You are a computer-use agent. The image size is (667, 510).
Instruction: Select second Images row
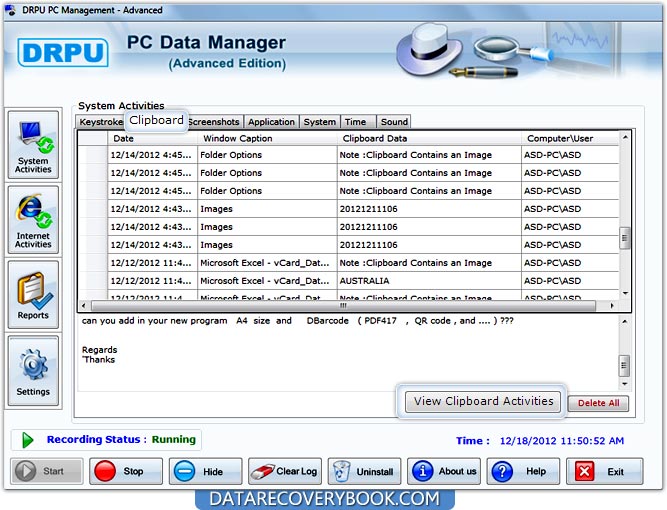(348, 227)
